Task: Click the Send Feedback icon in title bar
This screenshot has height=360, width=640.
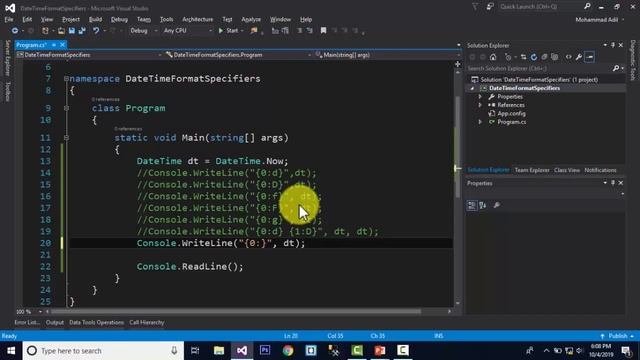Action: tap(490, 7)
